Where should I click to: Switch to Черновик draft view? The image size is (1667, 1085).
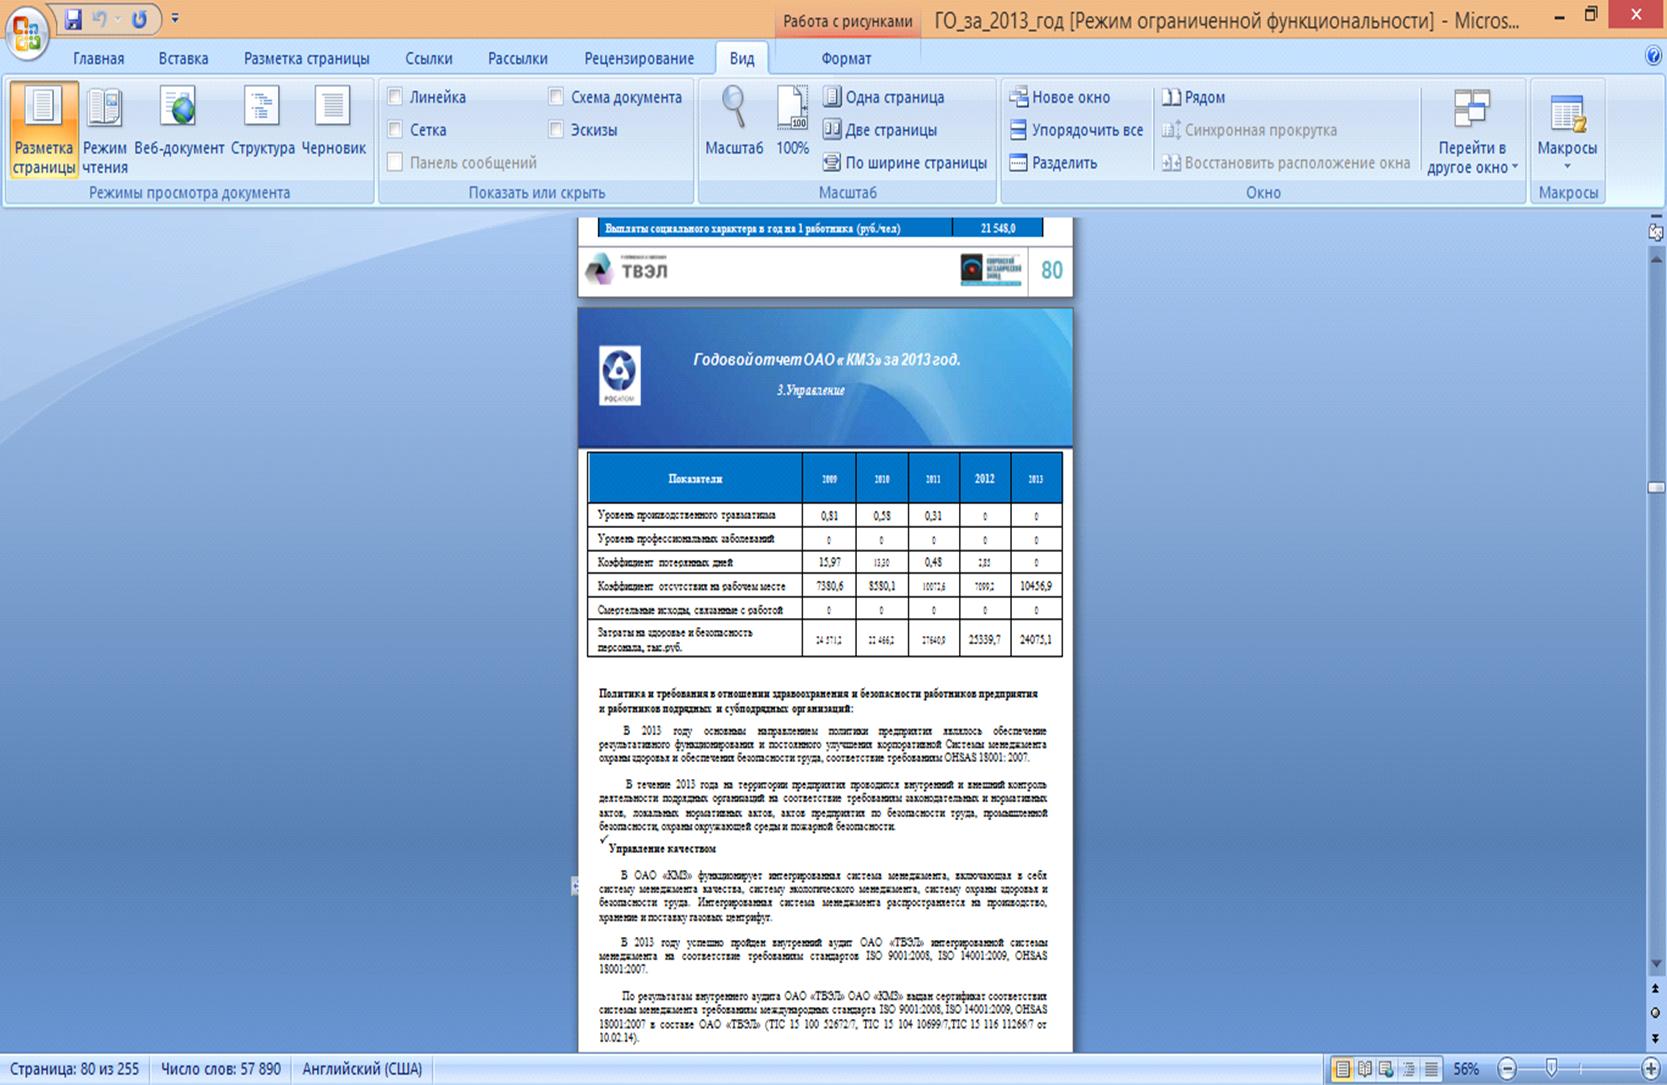(334, 122)
